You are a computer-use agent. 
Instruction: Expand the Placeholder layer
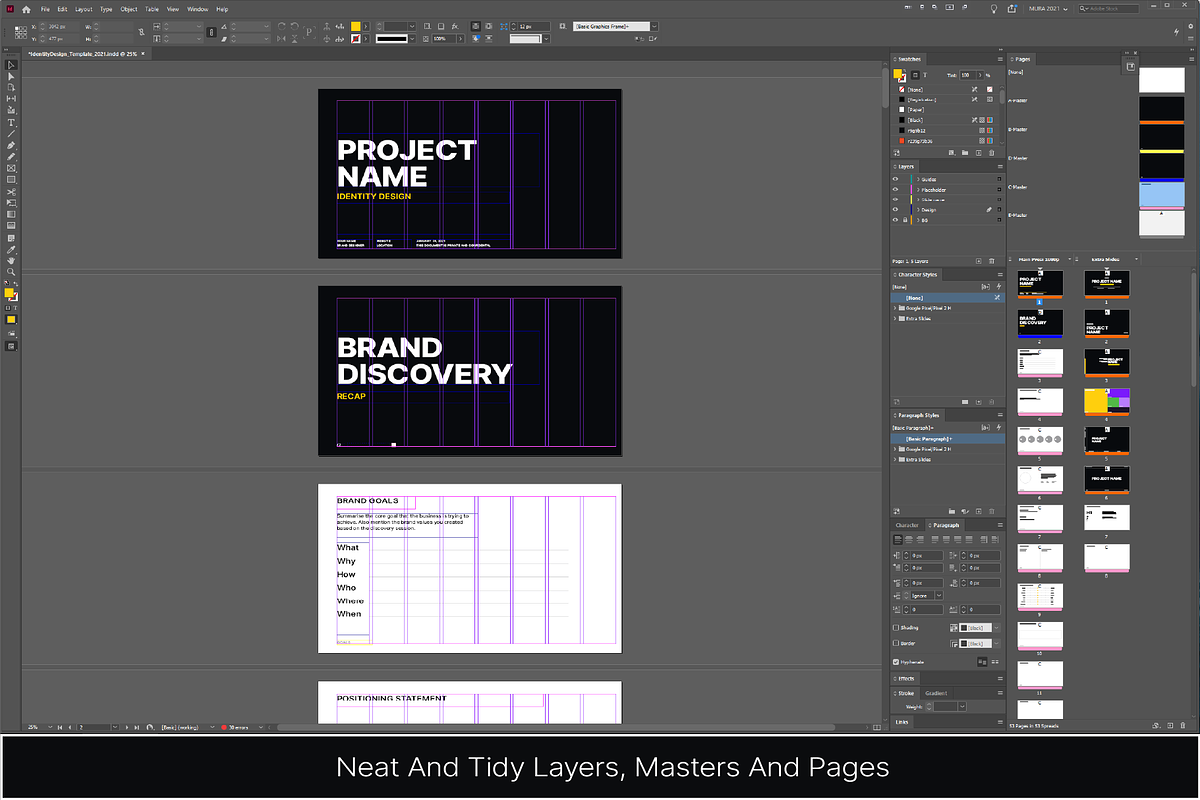tap(917, 189)
